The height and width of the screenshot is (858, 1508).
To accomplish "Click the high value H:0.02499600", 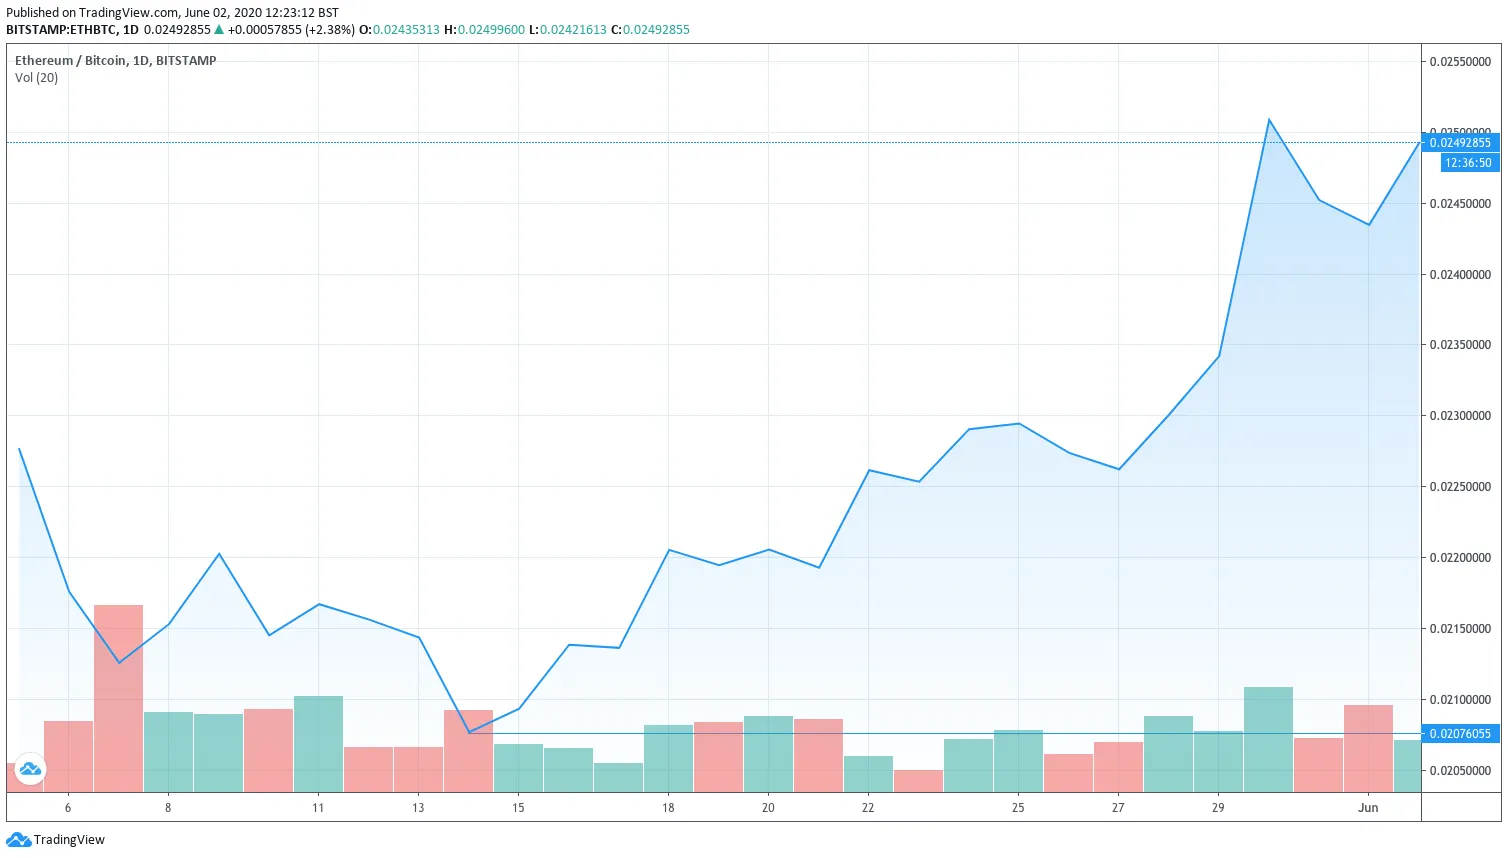I will (484, 30).
